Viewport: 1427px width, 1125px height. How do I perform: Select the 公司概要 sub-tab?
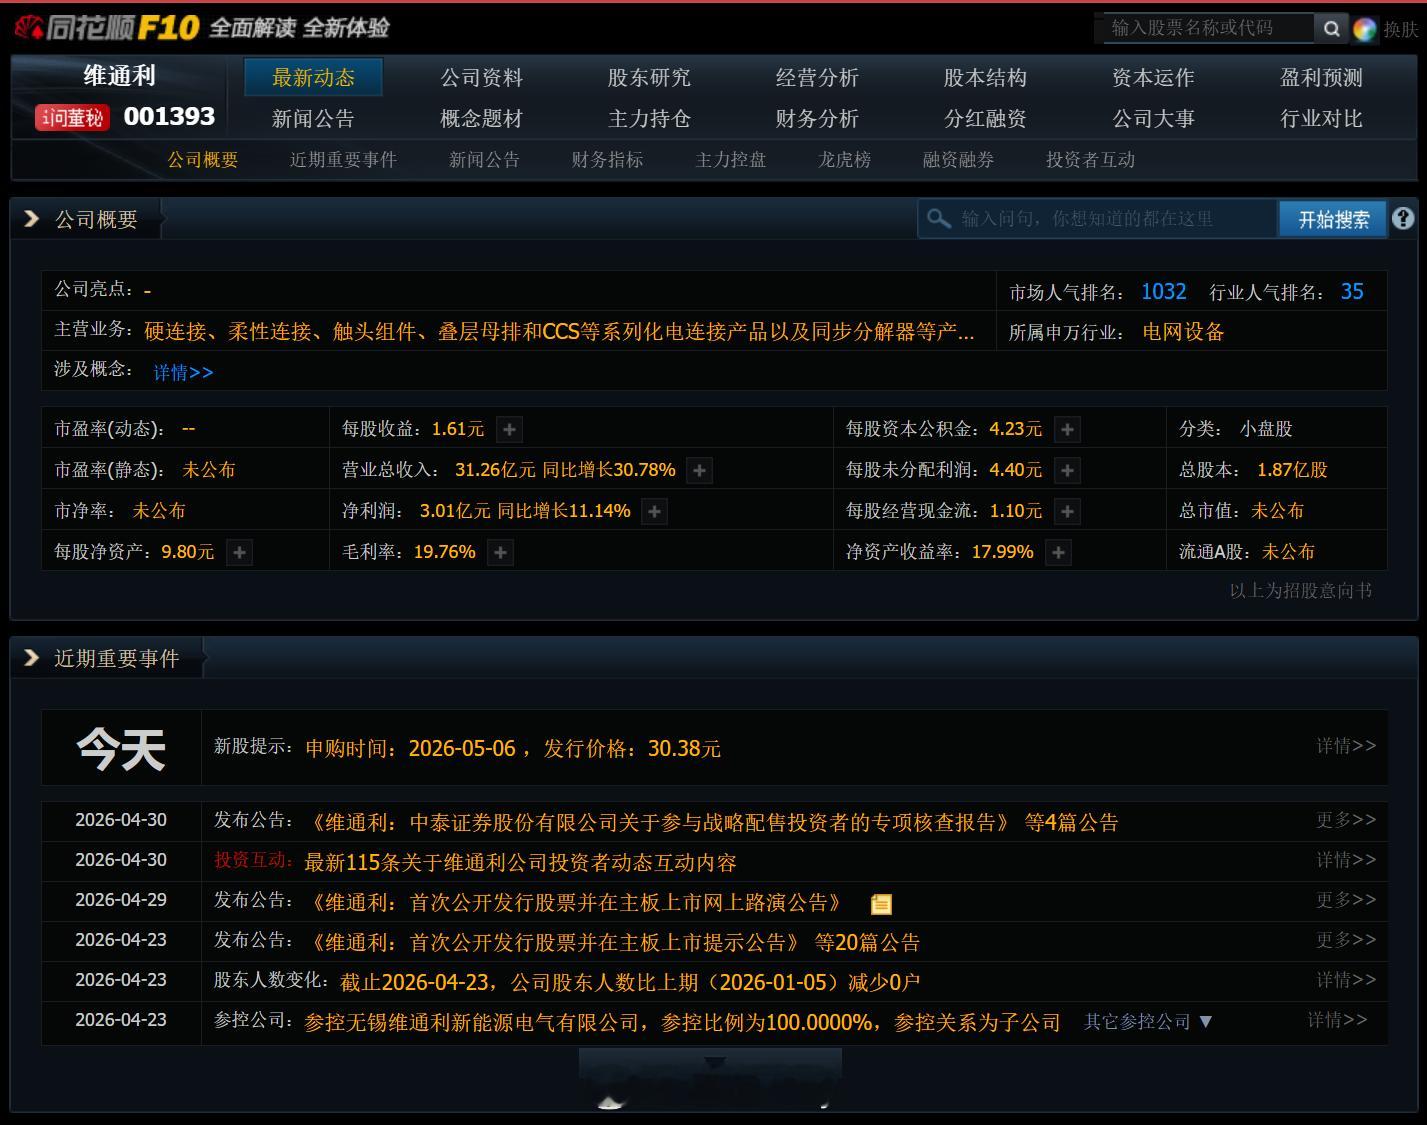coord(203,160)
